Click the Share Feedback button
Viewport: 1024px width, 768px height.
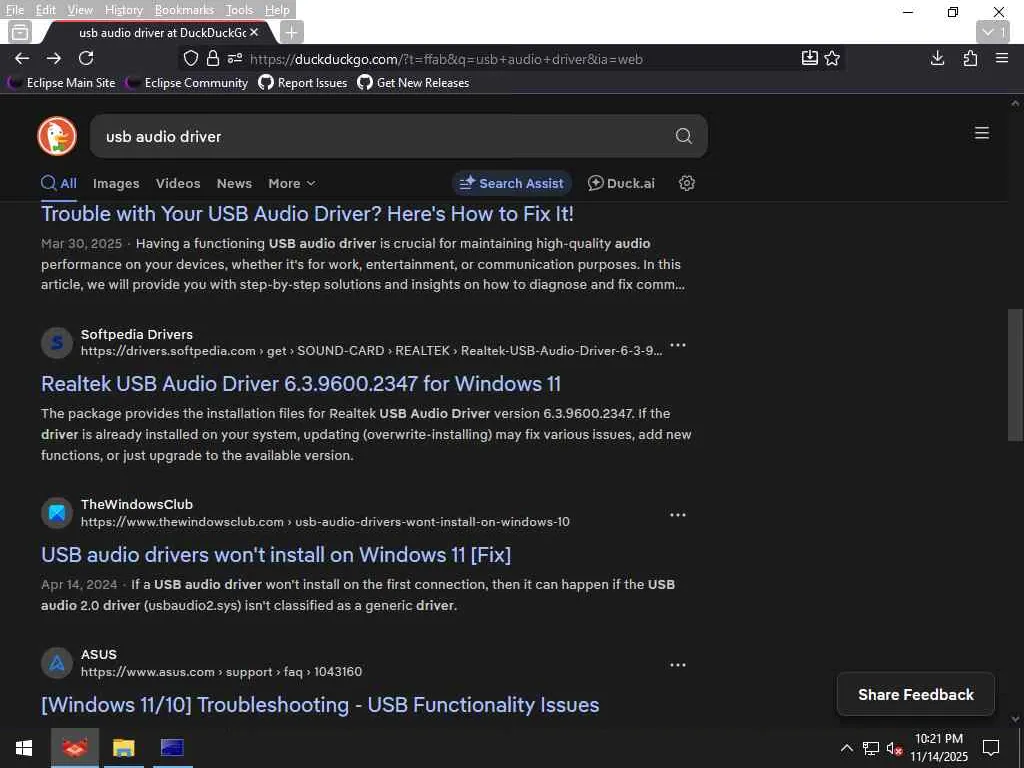916,694
